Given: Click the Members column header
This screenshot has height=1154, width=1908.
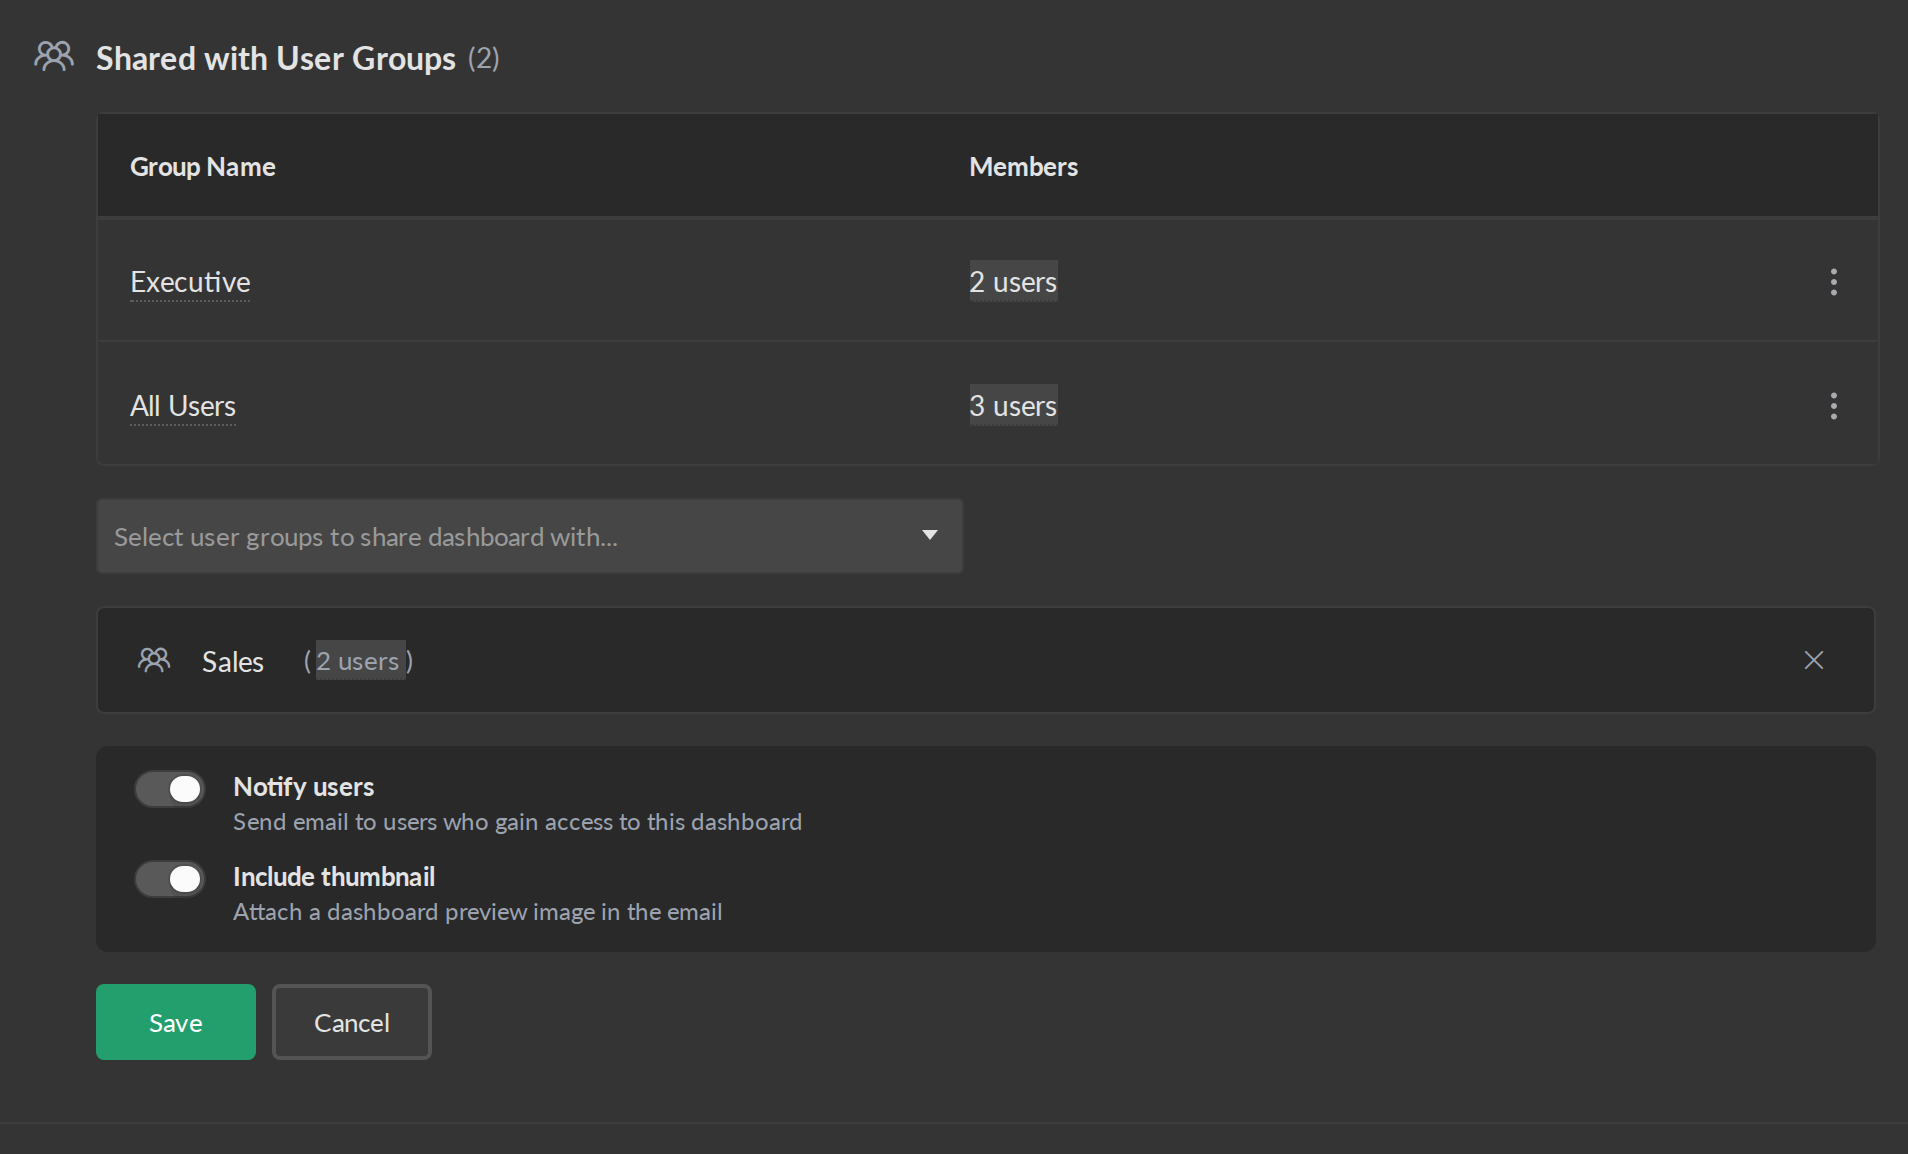Looking at the screenshot, I should click(x=1024, y=167).
